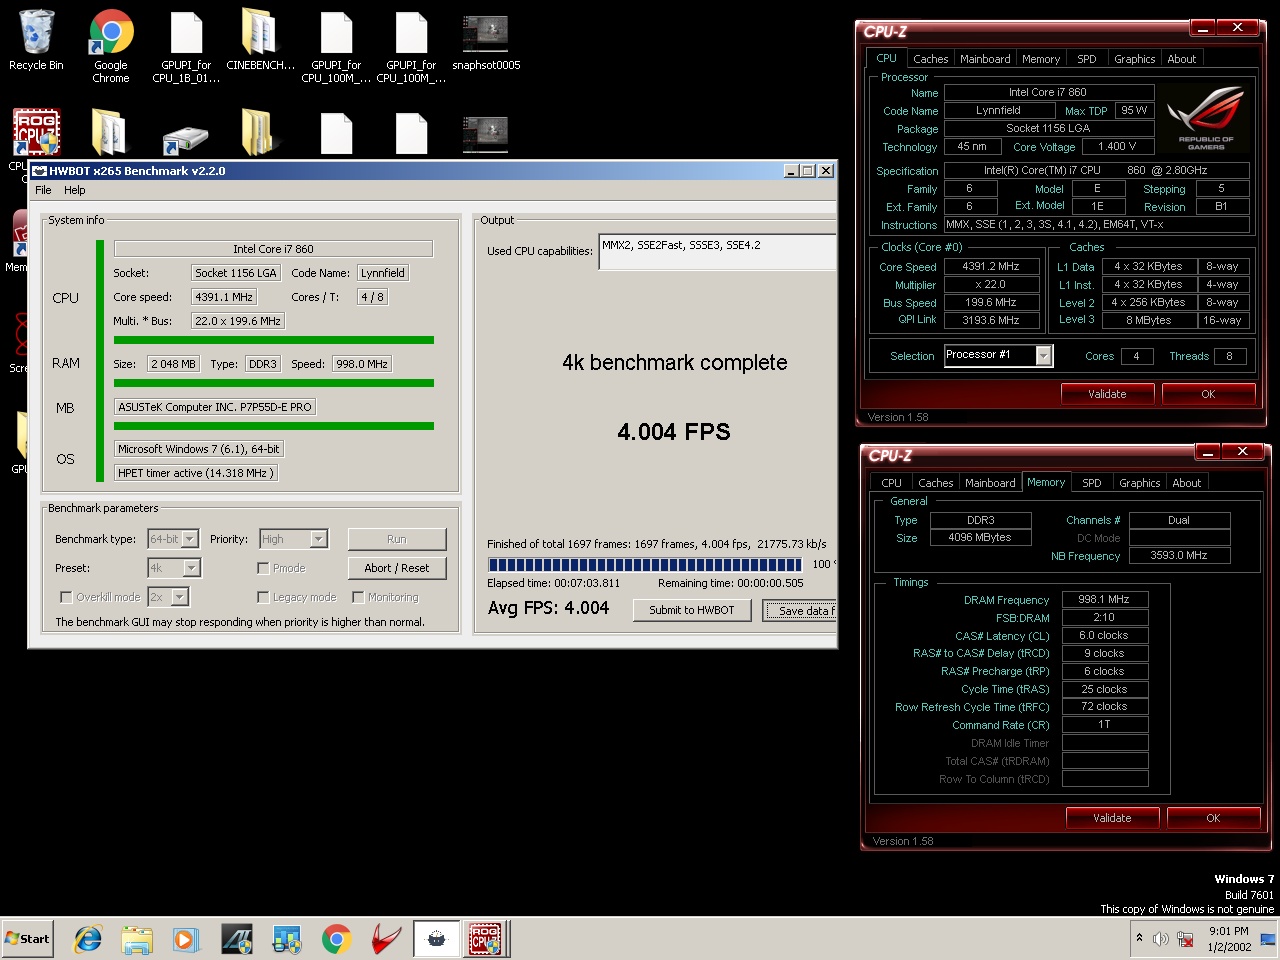Click OK in CPU-Z window showing Memory tab

pyautogui.click(x=1213, y=818)
